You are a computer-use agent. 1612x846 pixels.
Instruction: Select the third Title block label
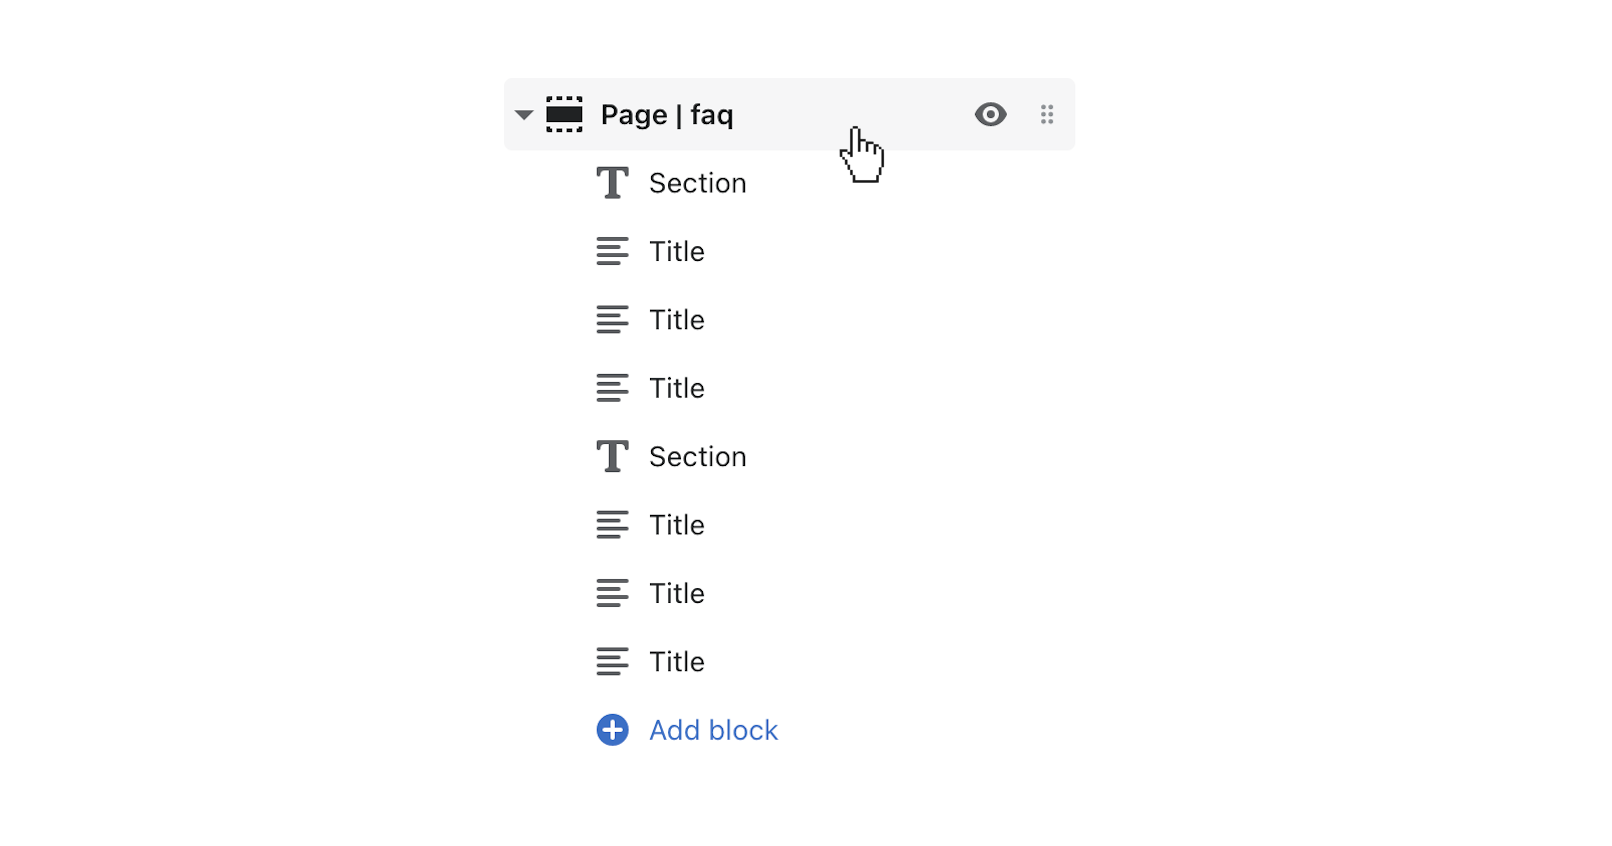(676, 388)
